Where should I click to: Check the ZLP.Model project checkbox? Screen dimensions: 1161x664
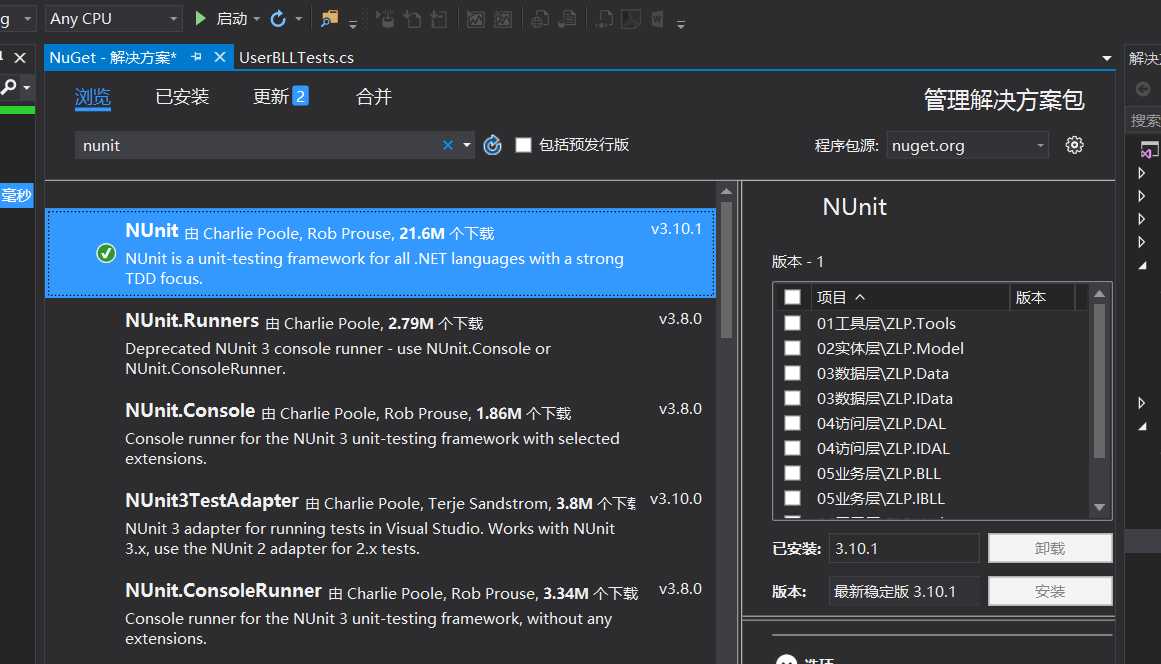click(792, 348)
